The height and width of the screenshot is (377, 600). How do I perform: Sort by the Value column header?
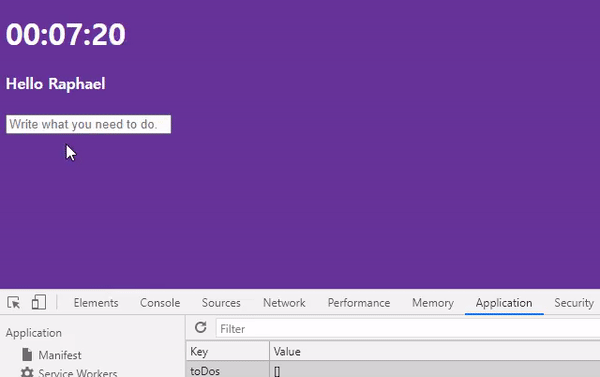(435, 351)
